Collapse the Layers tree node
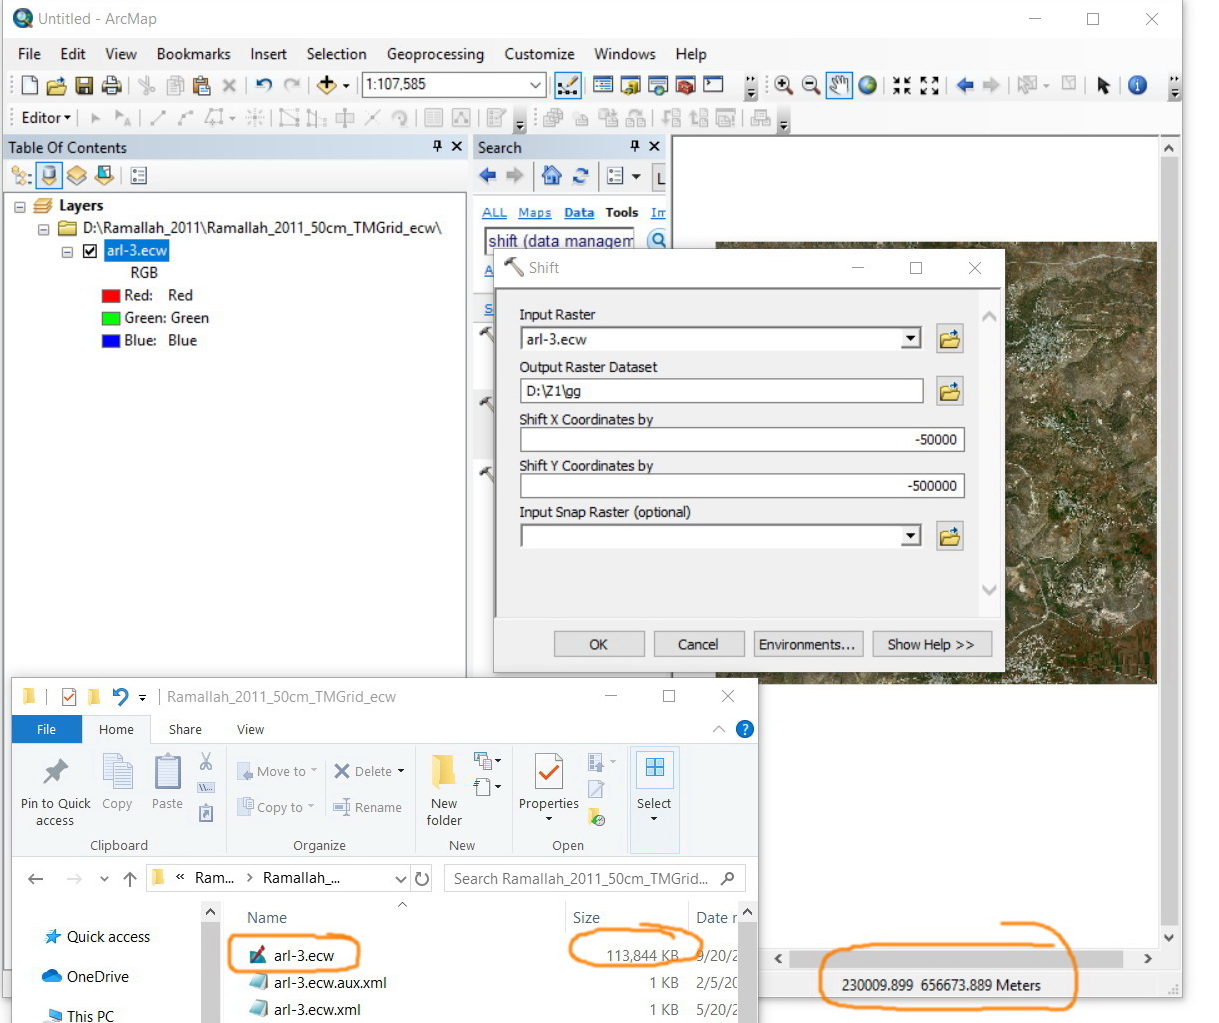 19,206
